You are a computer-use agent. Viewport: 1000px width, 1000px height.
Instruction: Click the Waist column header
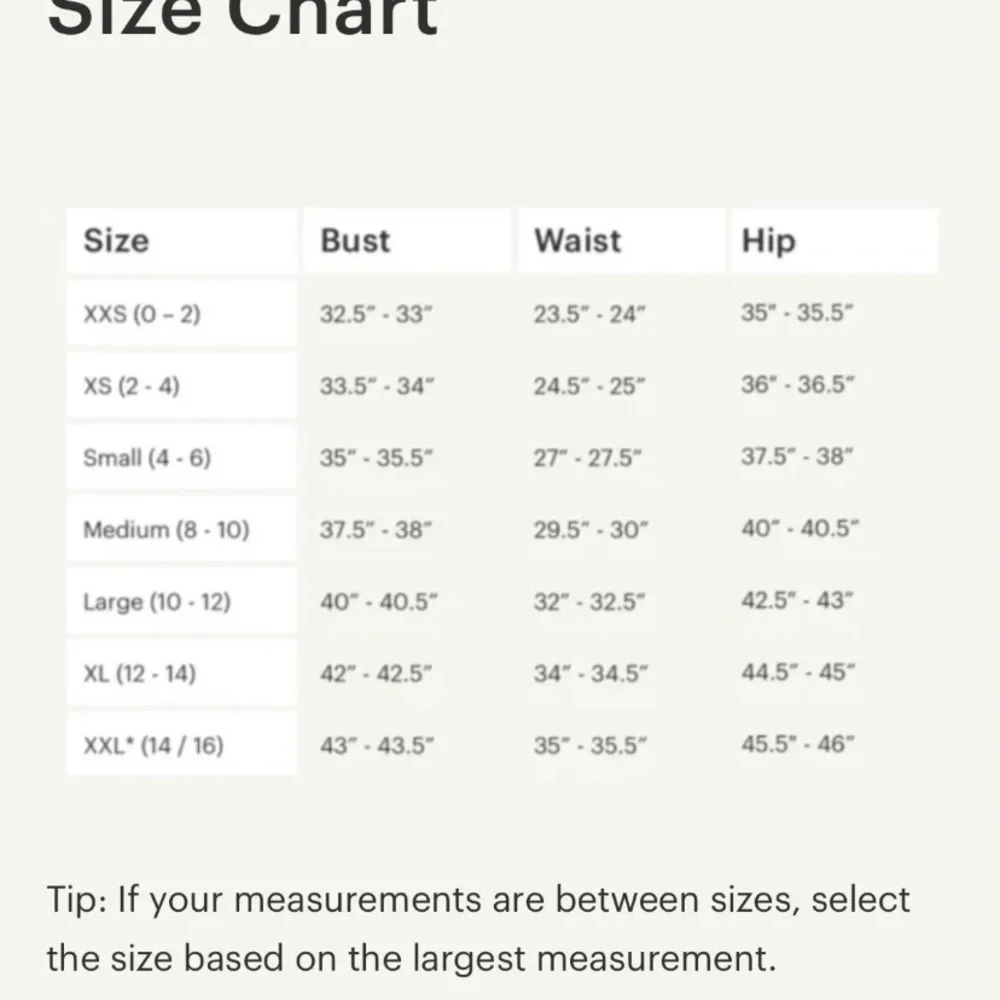(x=577, y=241)
